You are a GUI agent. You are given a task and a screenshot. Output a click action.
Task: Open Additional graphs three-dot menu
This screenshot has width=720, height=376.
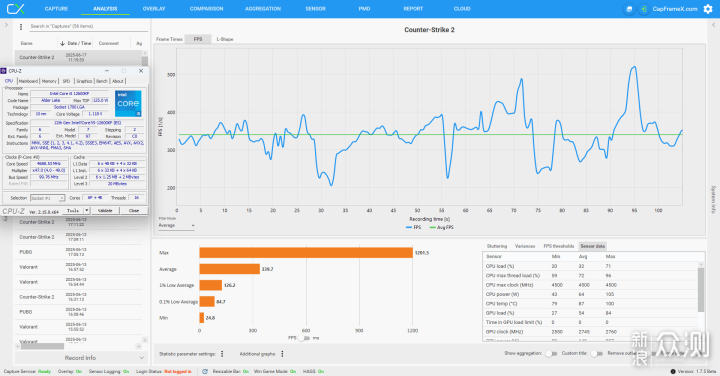click(282, 354)
